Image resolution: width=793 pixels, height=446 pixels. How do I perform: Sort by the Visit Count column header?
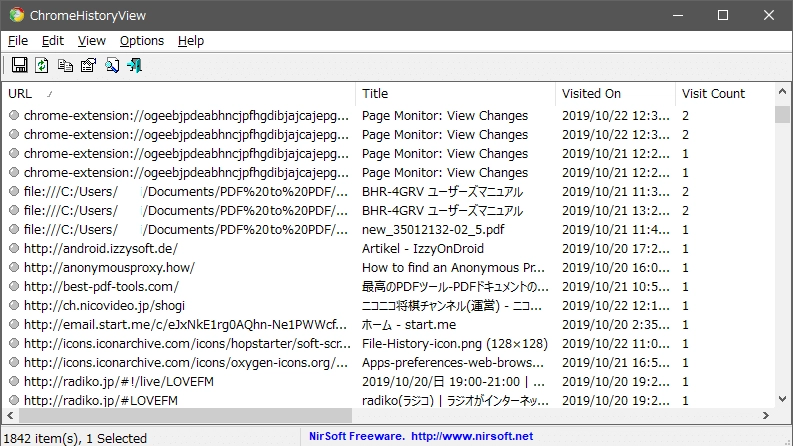[725, 94]
